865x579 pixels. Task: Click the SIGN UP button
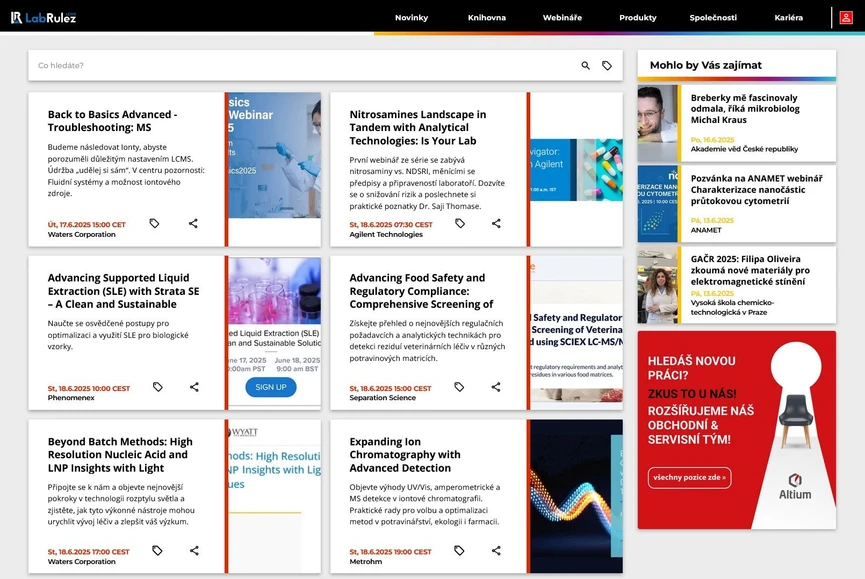269,388
